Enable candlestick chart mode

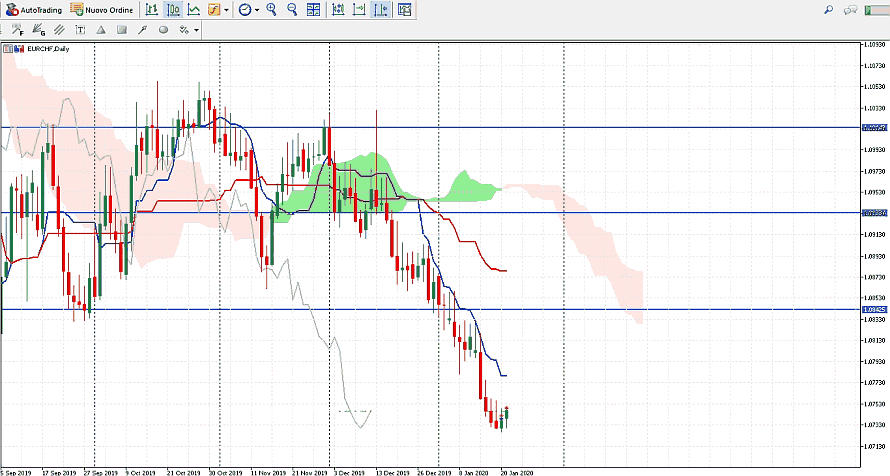pyautogui.click(x=173, y=9)
